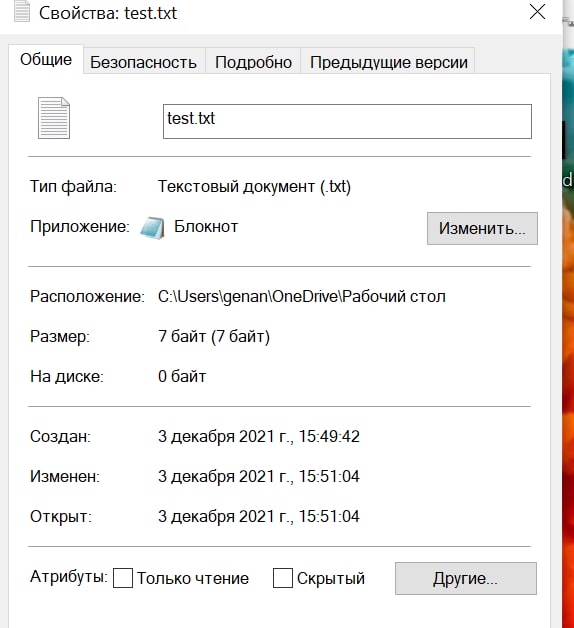The width and height of the screenshot is (574, 628).
Task: Click the on-disk value 0 байт
Action: 182,376
